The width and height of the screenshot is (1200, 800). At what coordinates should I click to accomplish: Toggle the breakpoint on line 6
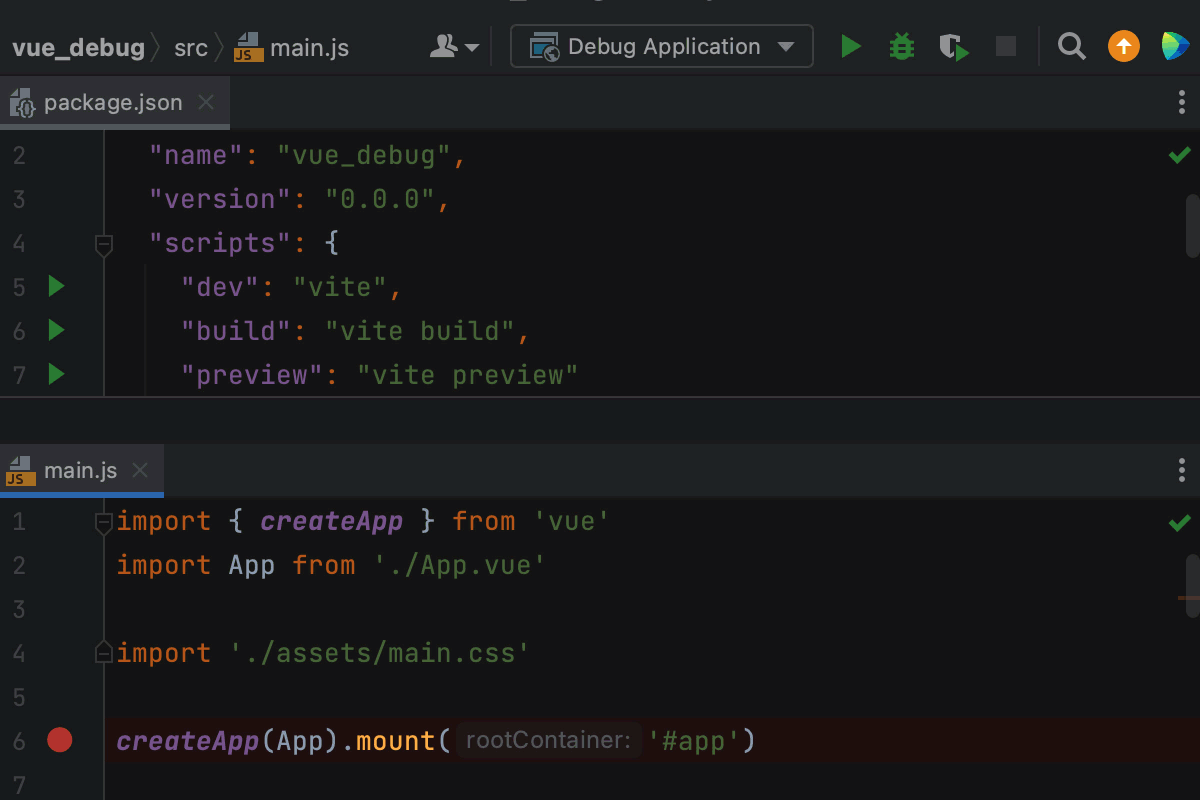60,740
